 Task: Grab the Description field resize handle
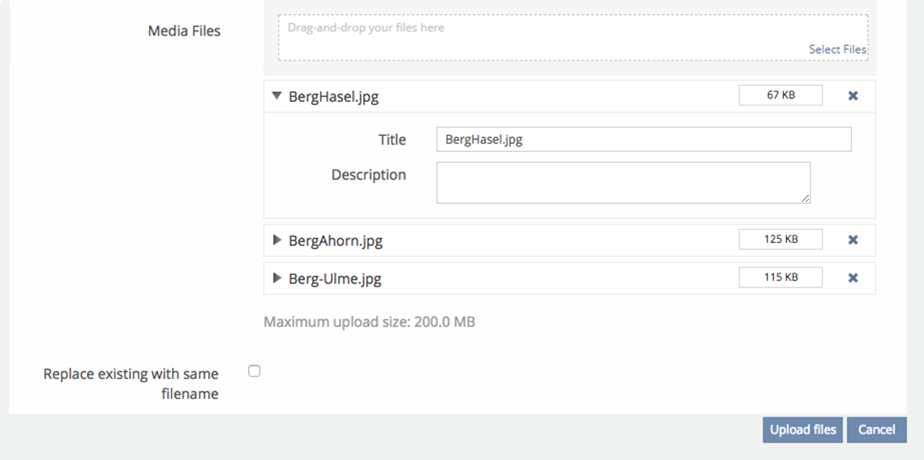tap(805, 198)
